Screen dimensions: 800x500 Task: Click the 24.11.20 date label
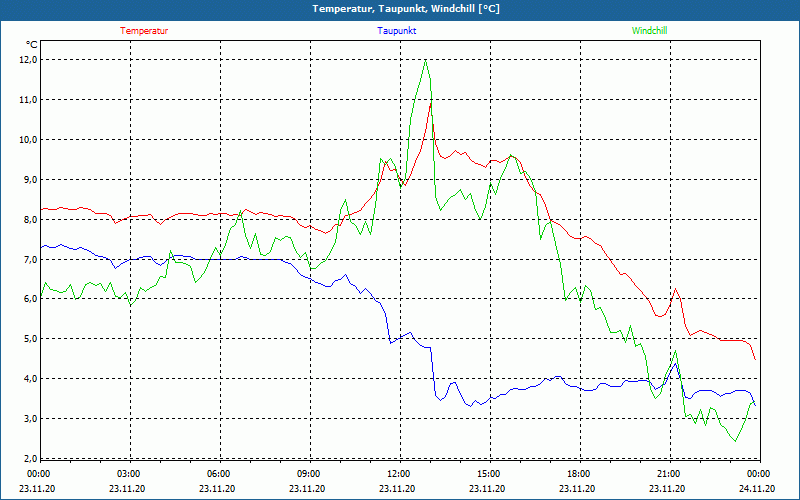pos(757,489)
